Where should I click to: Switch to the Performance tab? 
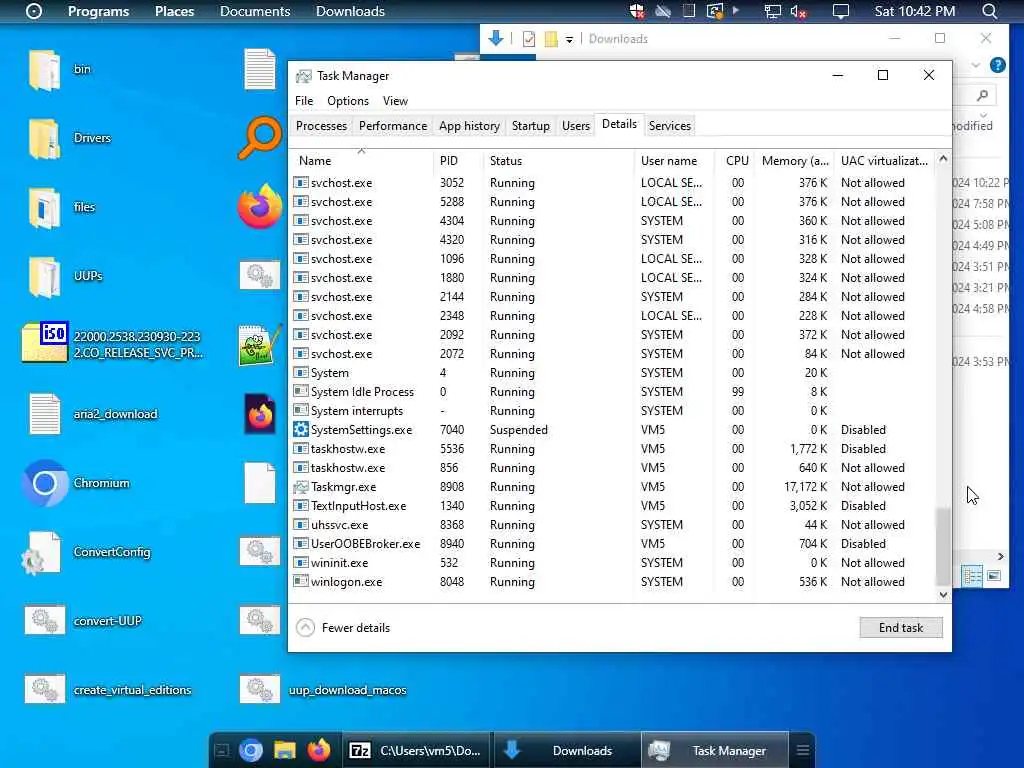(393, 125)
